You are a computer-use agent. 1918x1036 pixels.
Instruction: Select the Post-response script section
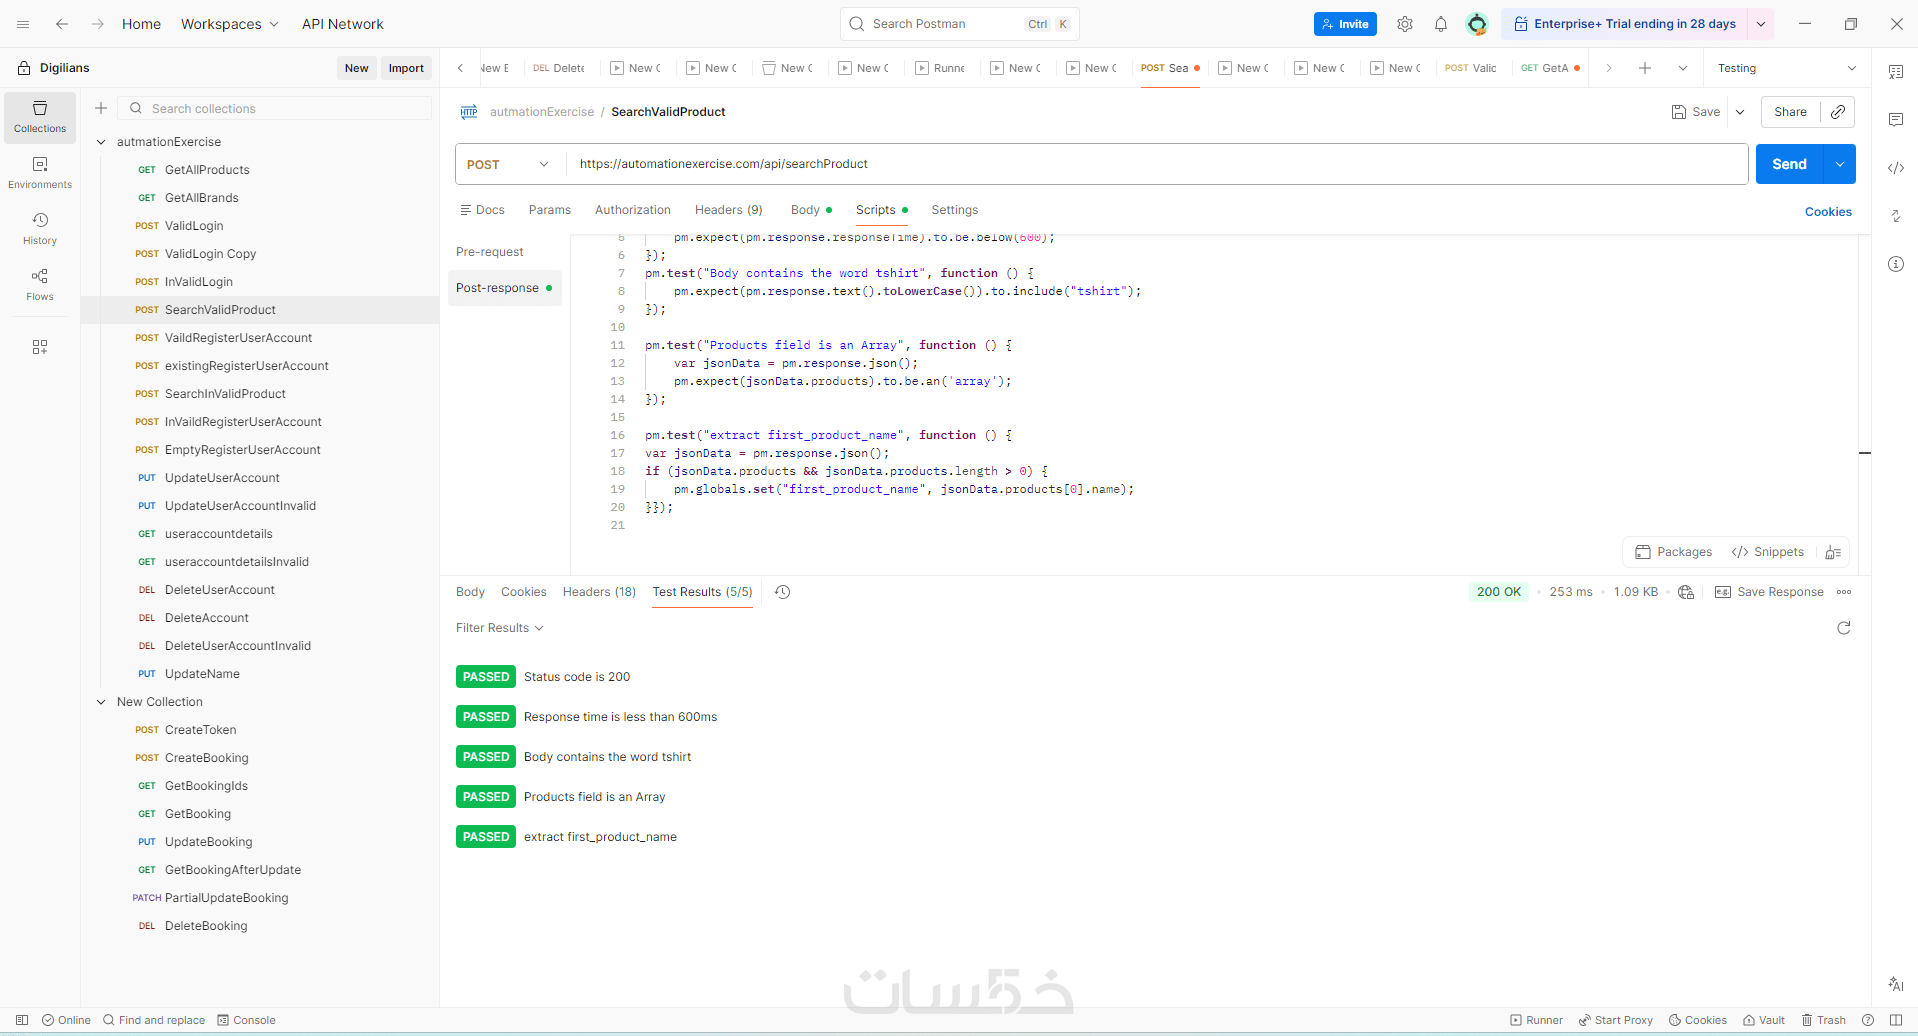[505, 288]
